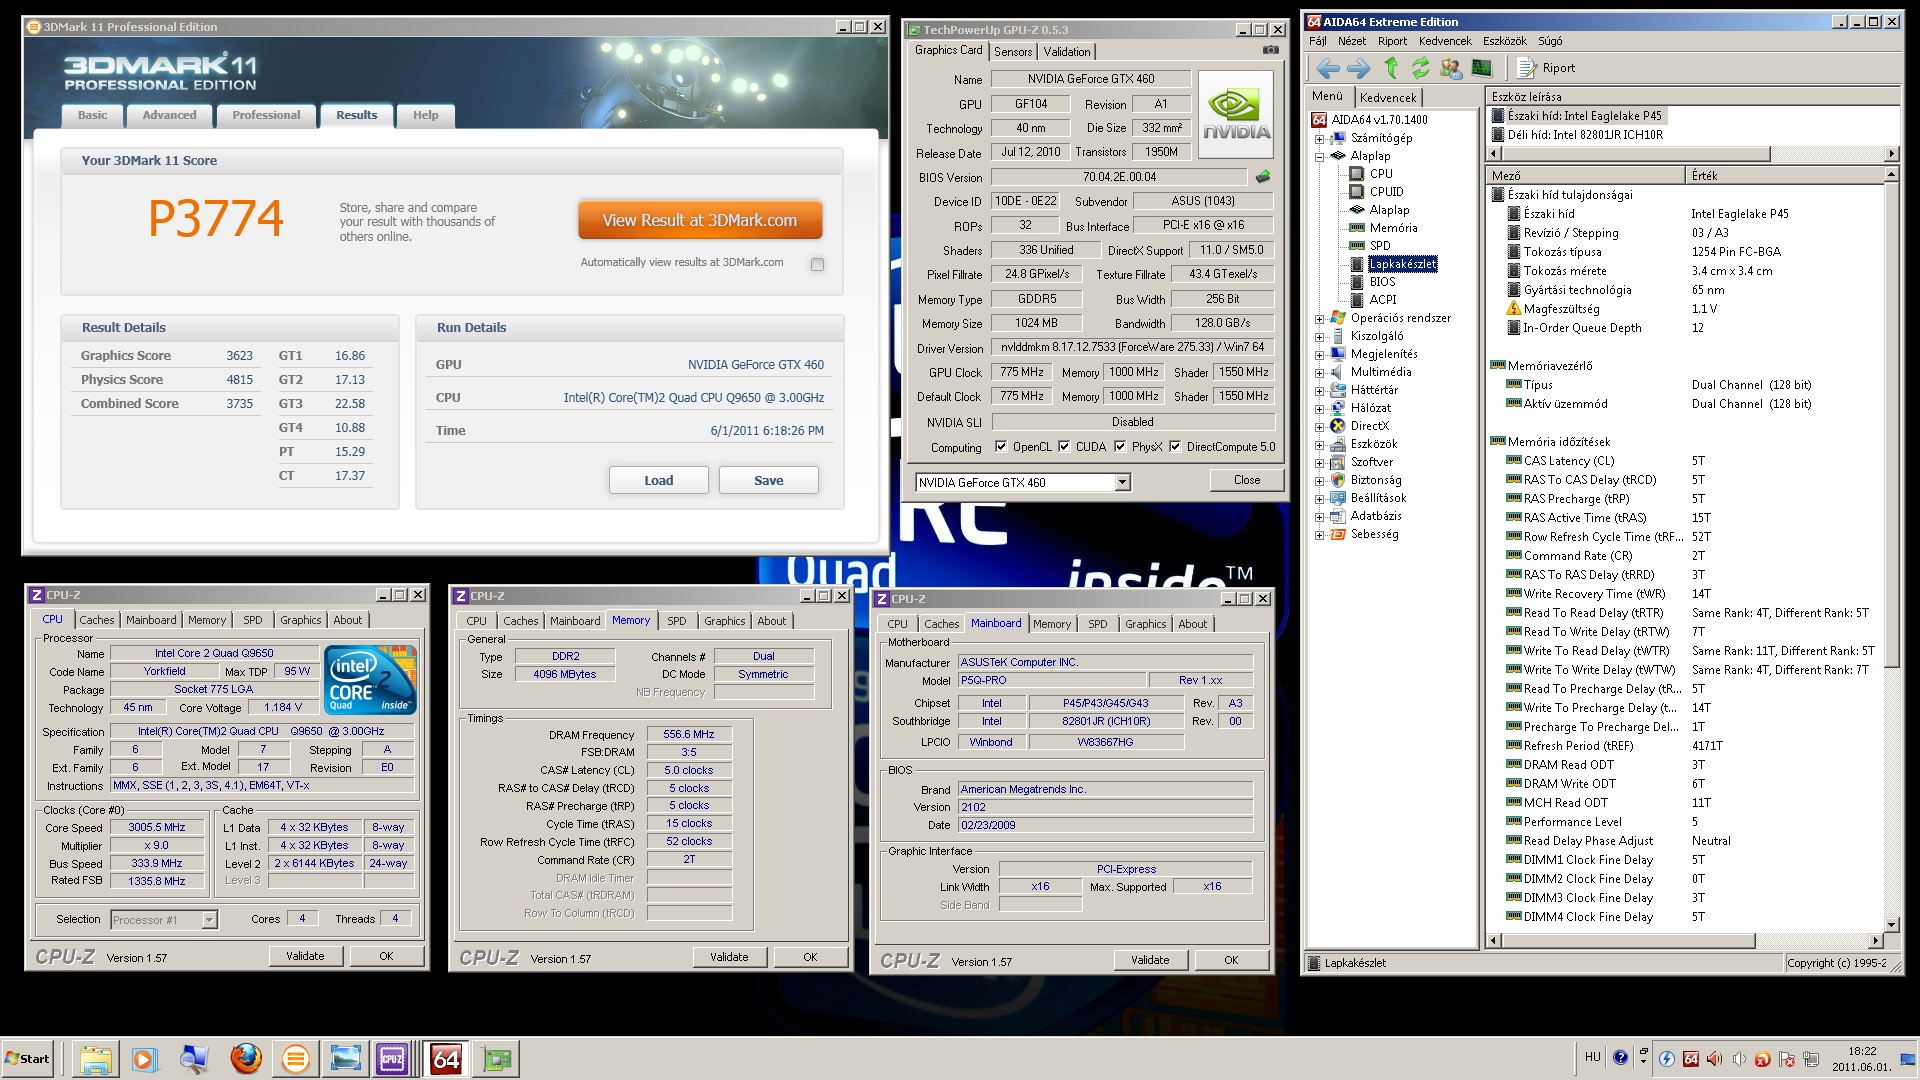Enable automatically view results at 3DMark.com
The image size is (1920, 1080).
(817, 264)
